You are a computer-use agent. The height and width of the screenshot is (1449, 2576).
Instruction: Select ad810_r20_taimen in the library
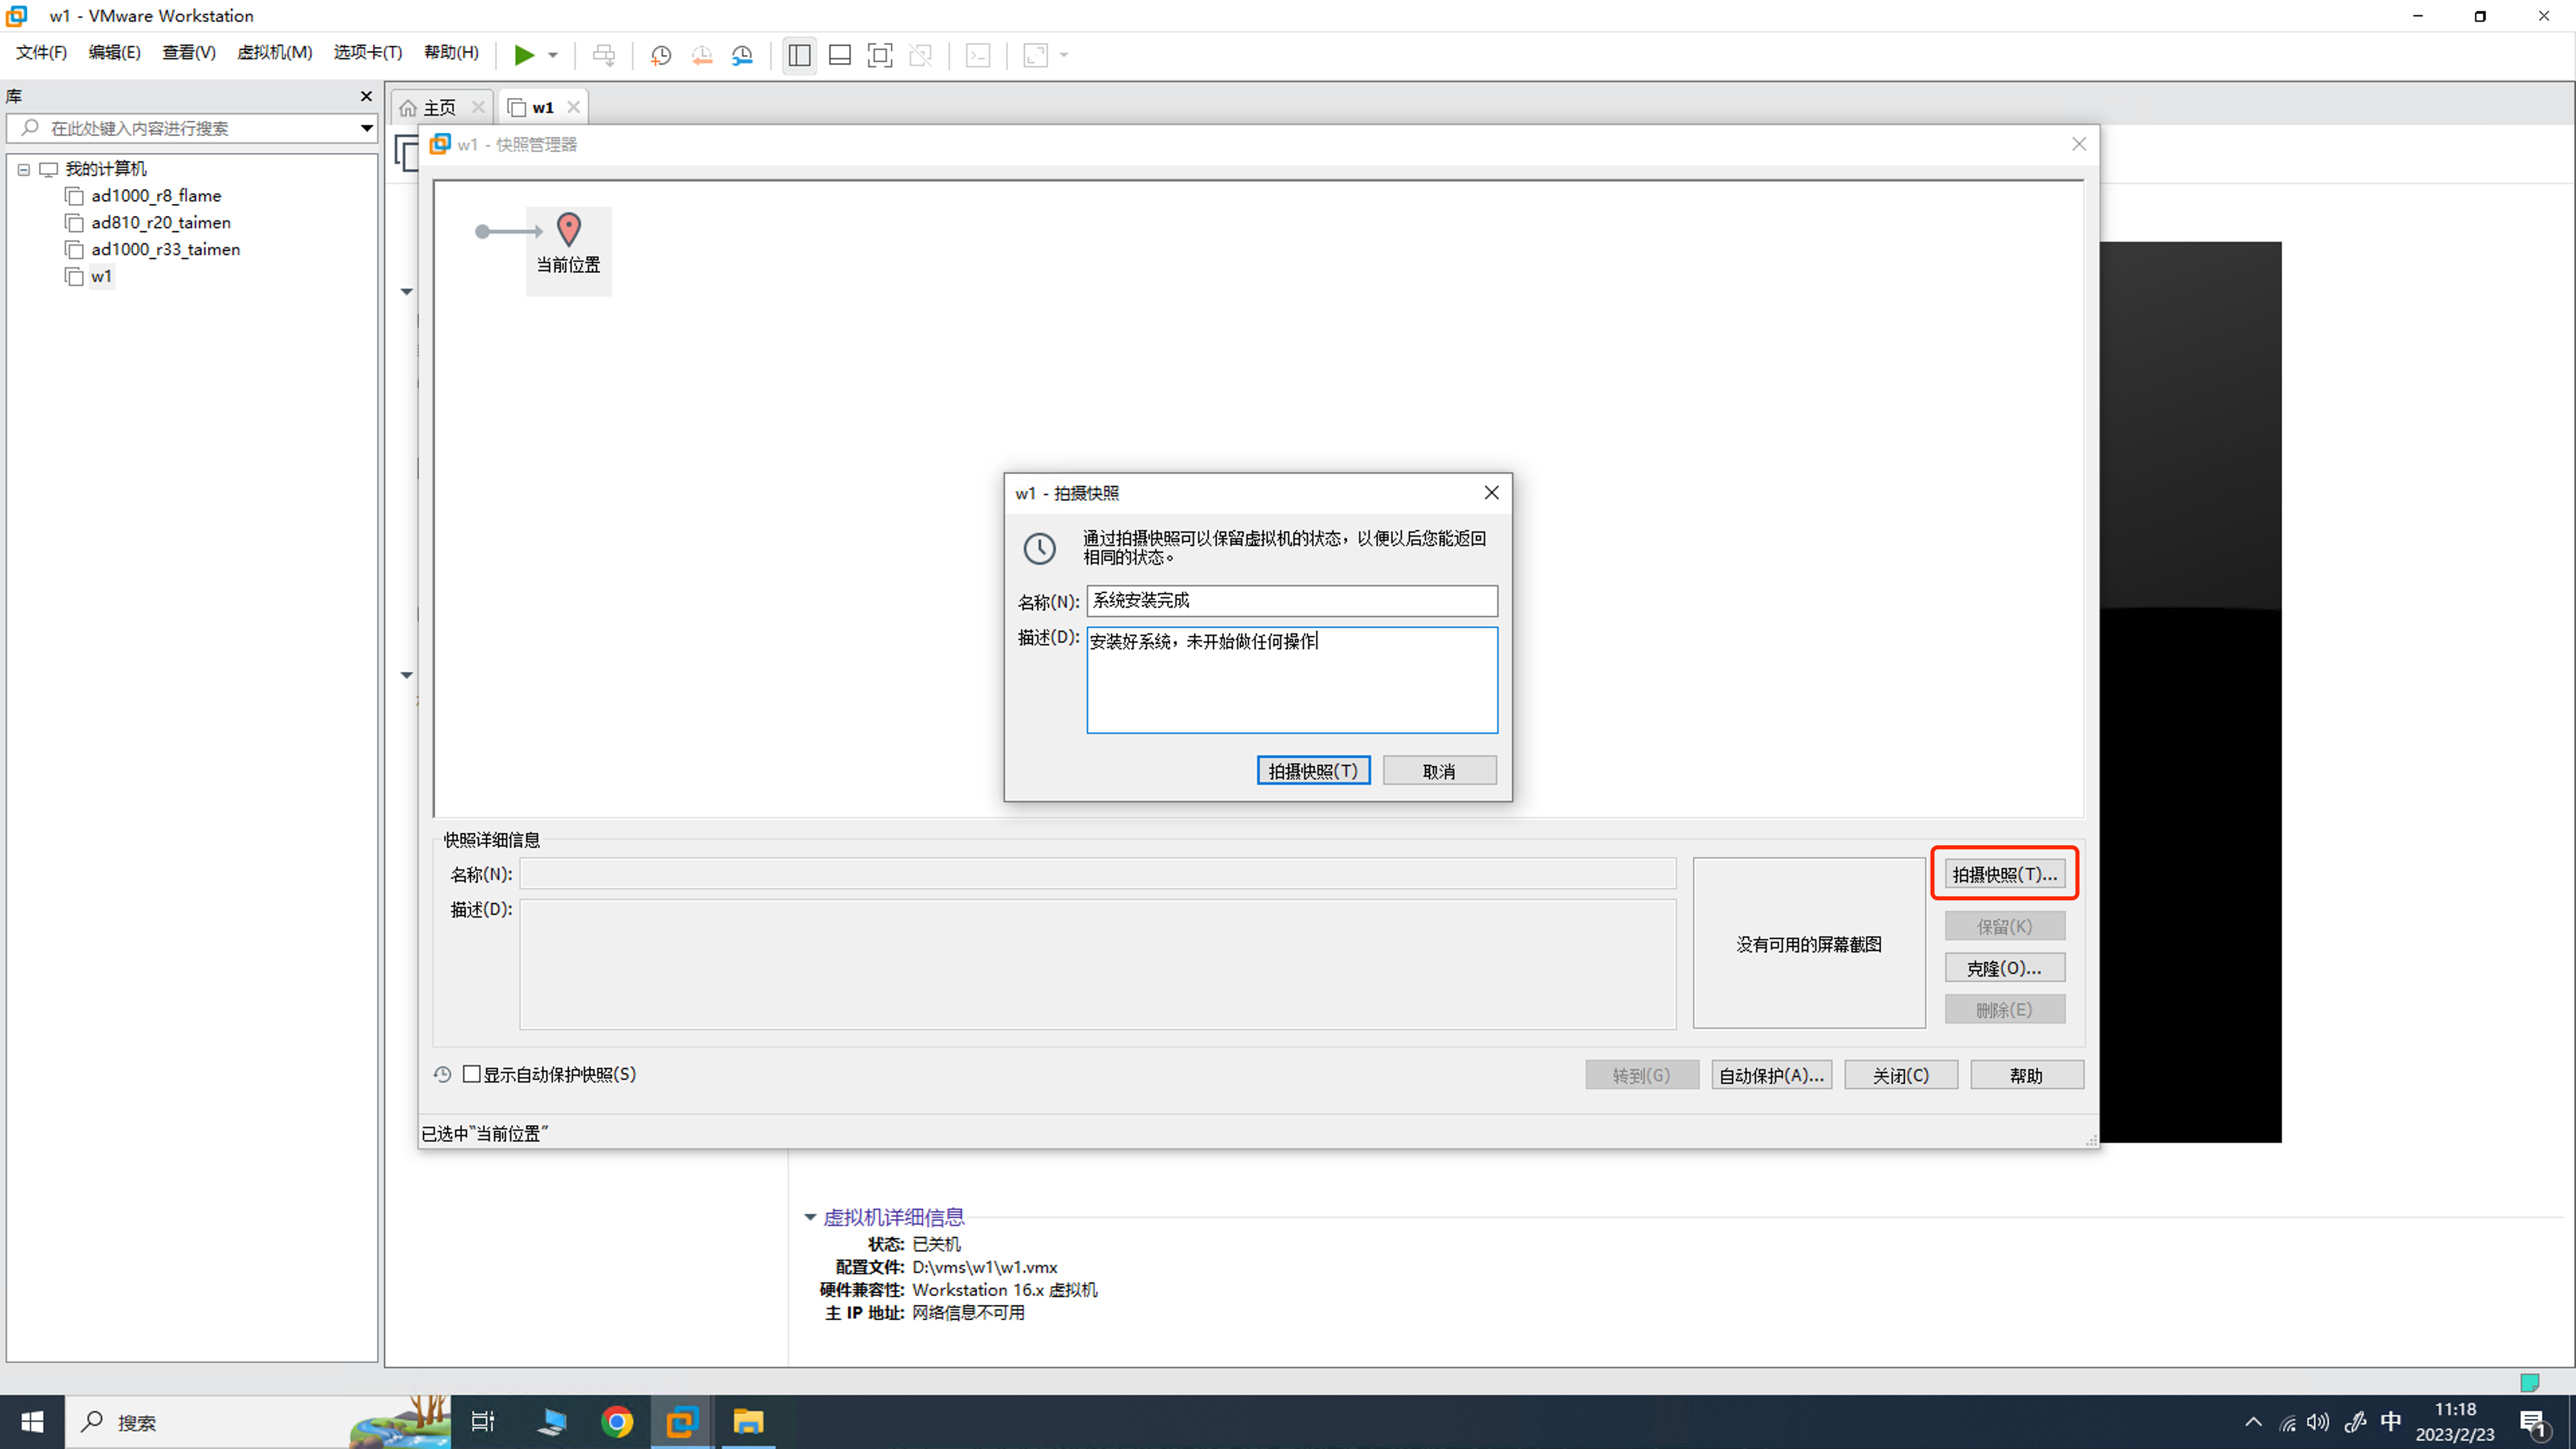(160, 222)
